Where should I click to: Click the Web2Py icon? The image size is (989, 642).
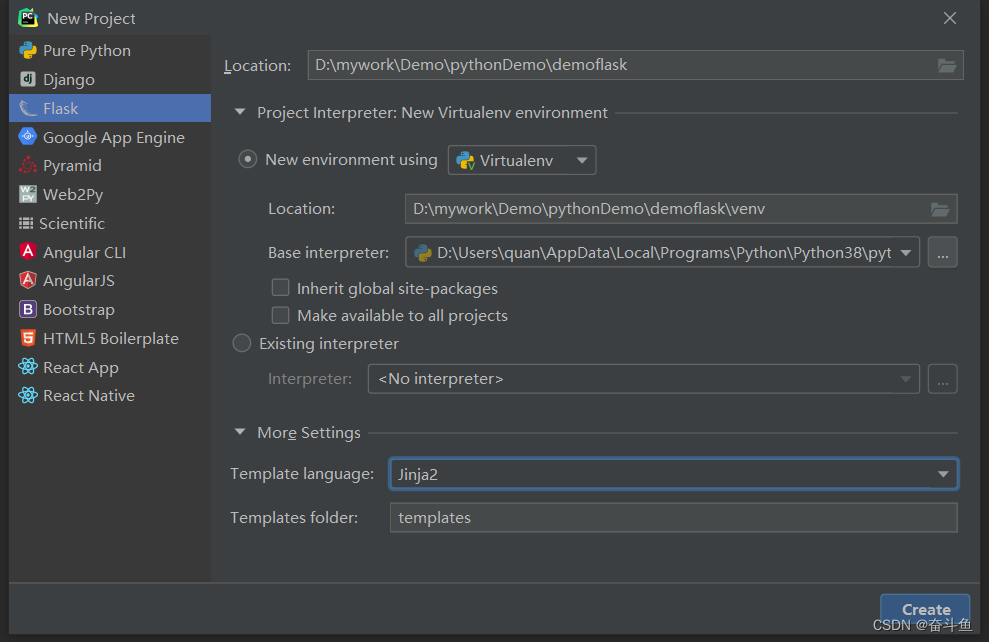tap(28, 194)
